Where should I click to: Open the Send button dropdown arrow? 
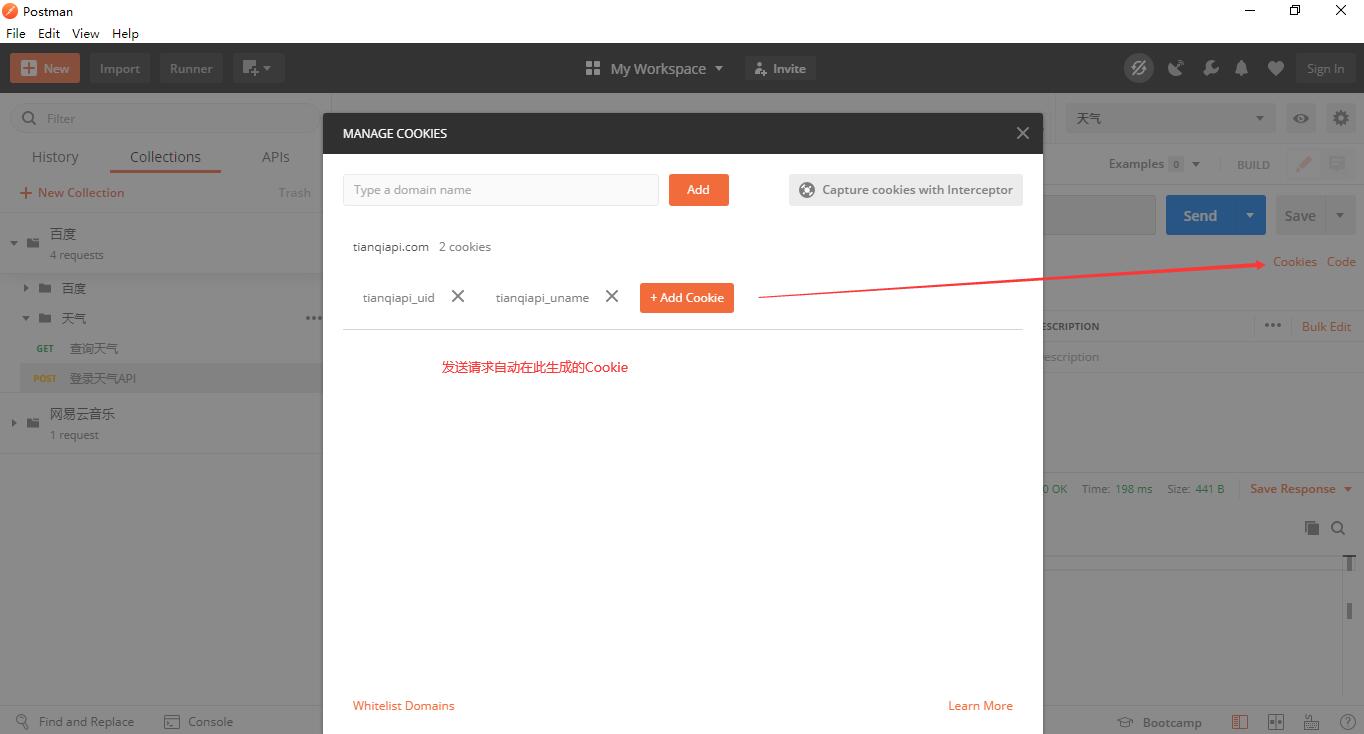tap(1250, 215)
